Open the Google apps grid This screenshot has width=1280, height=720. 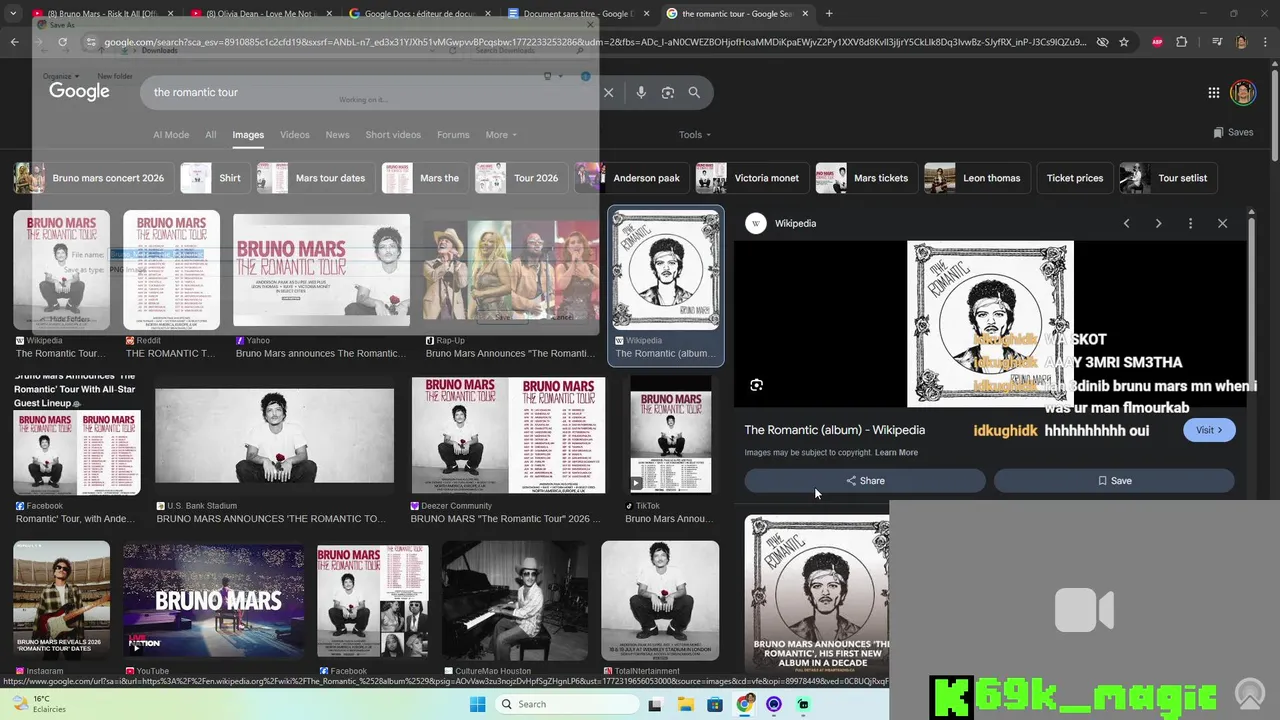point(1213,92)
